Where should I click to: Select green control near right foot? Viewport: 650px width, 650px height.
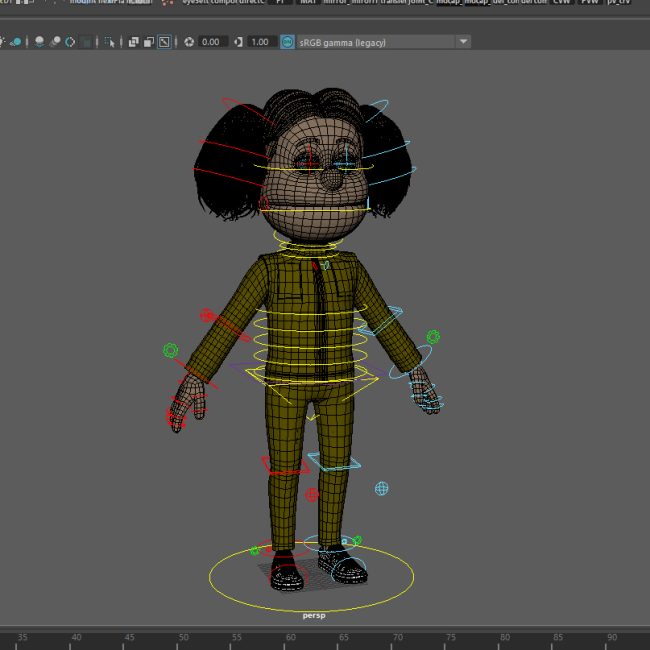click(255, 551)
